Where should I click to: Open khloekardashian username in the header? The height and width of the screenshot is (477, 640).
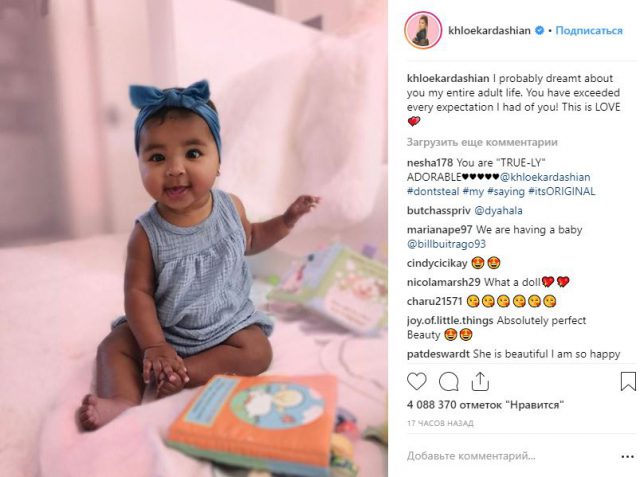(489, 31)
